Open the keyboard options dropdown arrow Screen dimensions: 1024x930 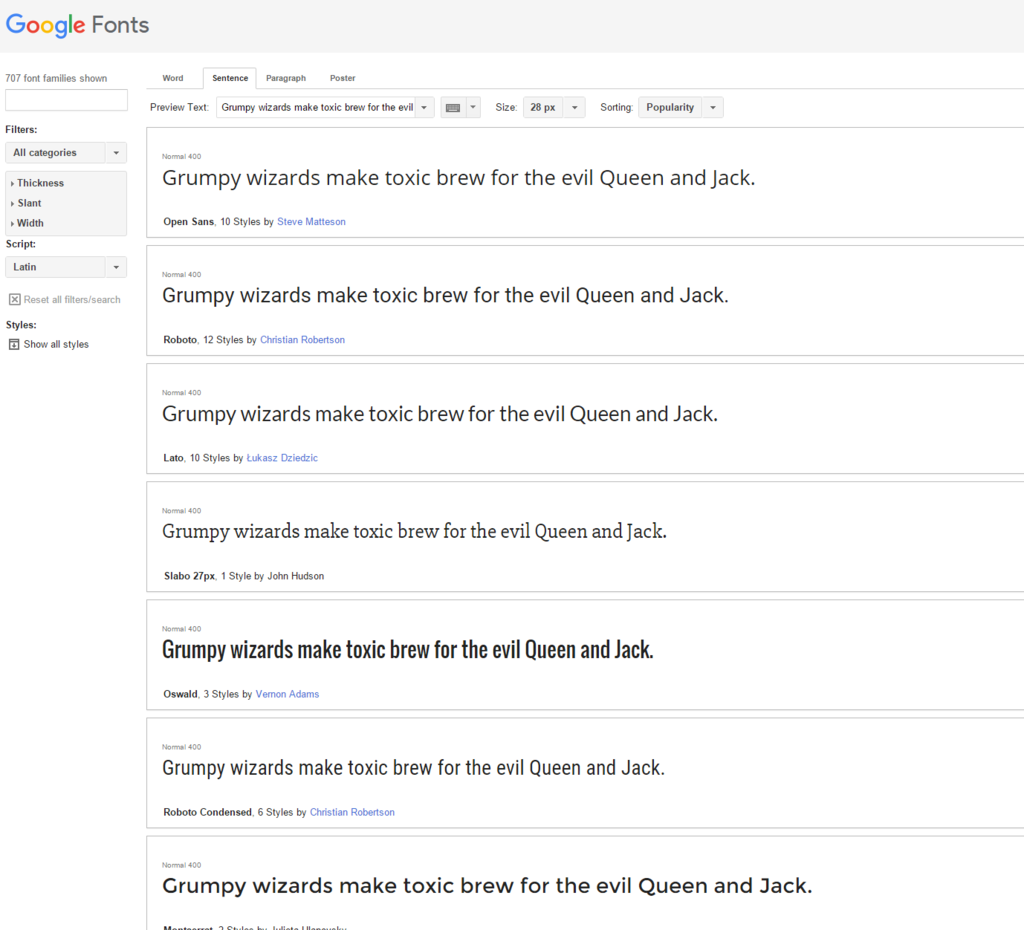coord(473,108)
